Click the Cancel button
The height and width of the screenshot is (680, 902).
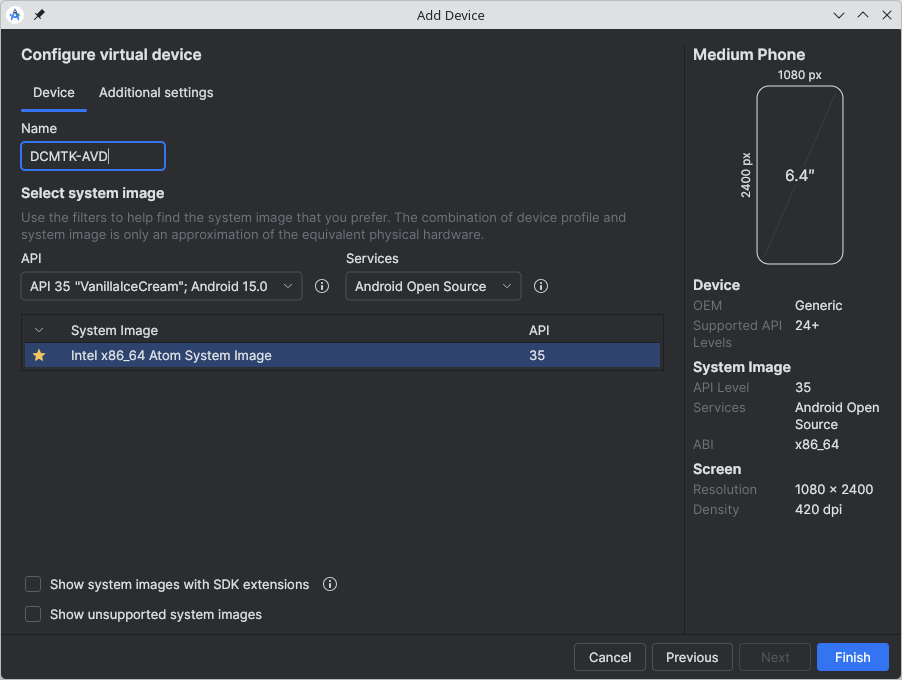[610, 657]
